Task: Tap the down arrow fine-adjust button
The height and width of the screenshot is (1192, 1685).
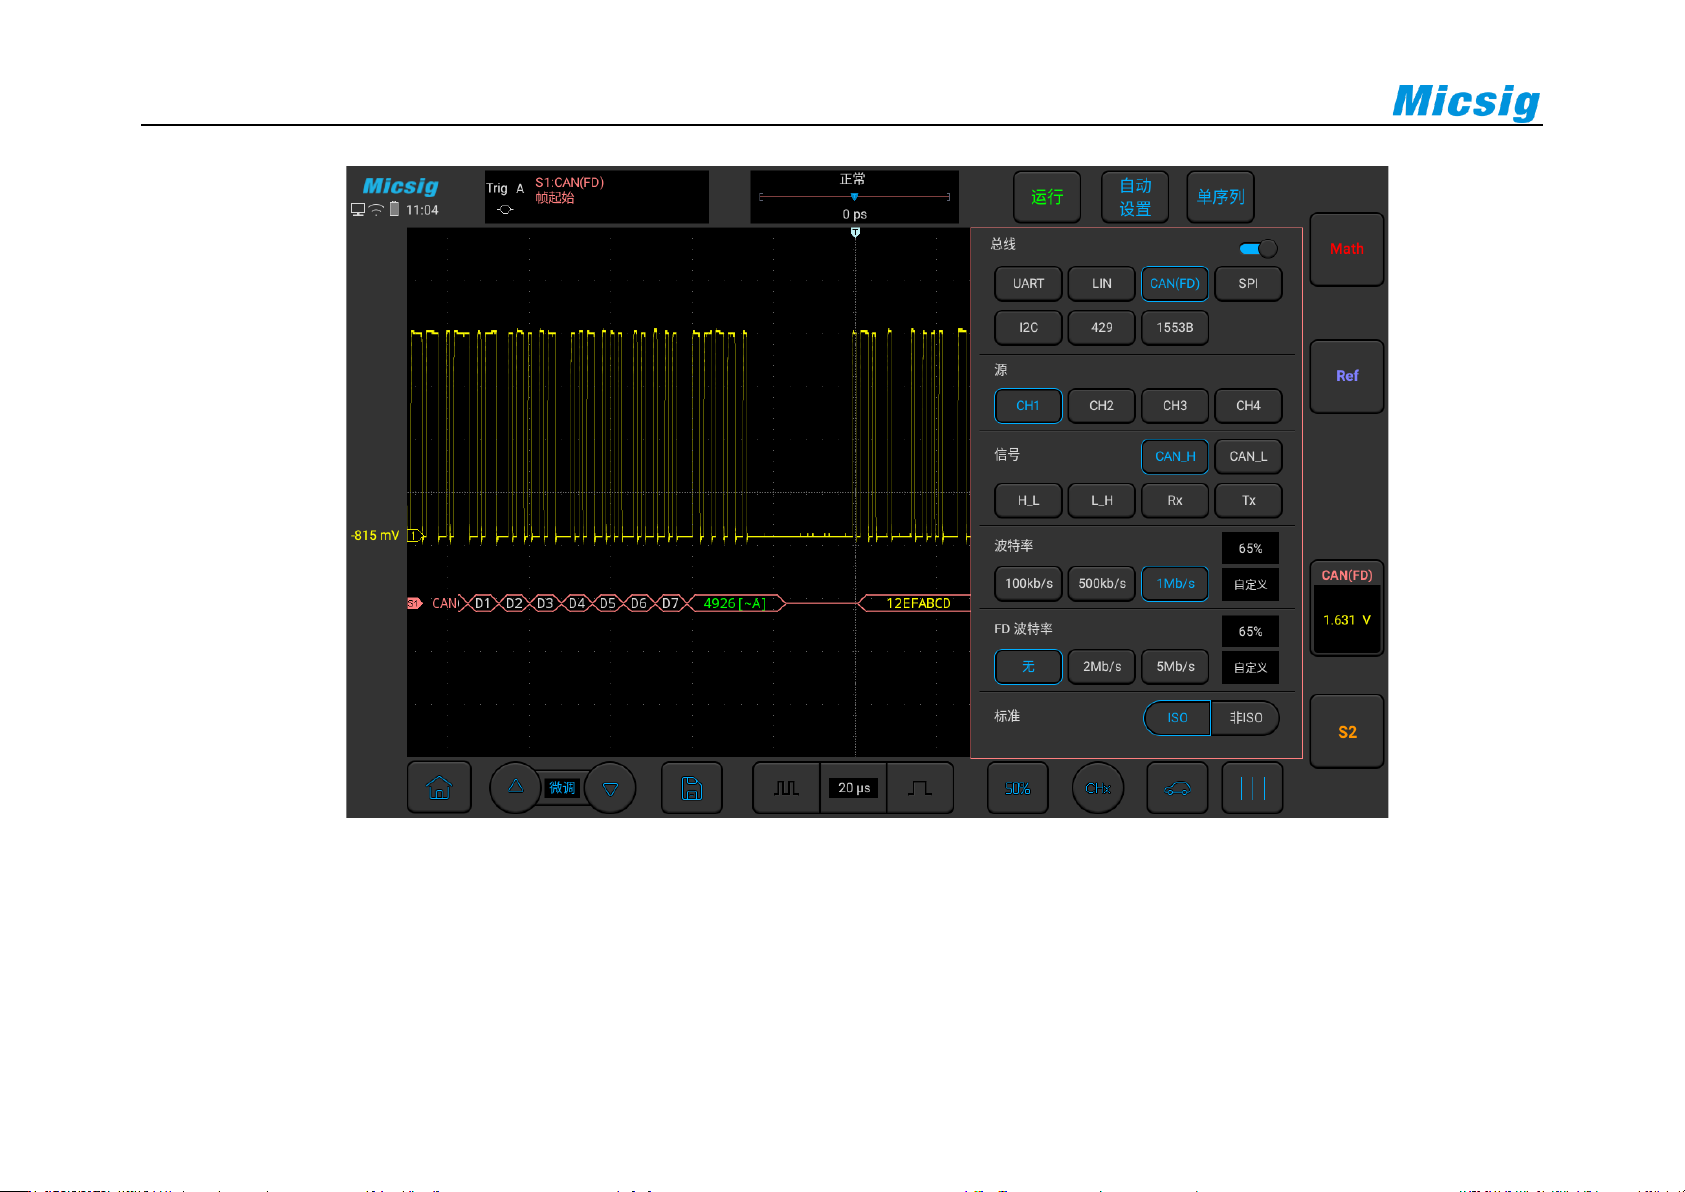Action: [610, 788]
